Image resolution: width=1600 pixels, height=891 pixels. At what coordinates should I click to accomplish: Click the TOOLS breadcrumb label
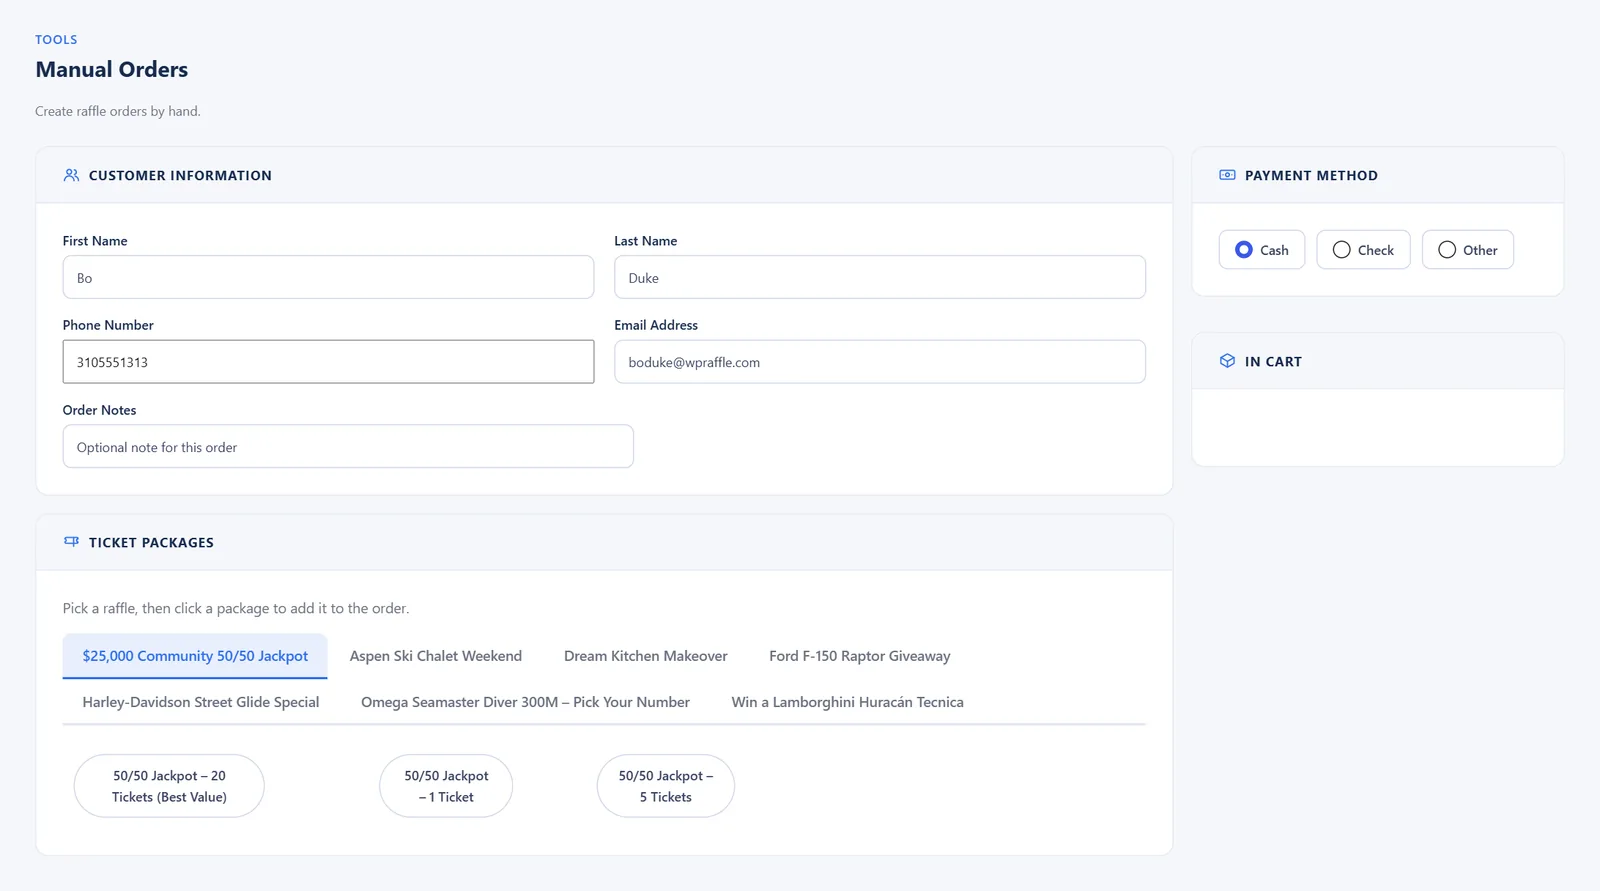[x=56, y=40]
